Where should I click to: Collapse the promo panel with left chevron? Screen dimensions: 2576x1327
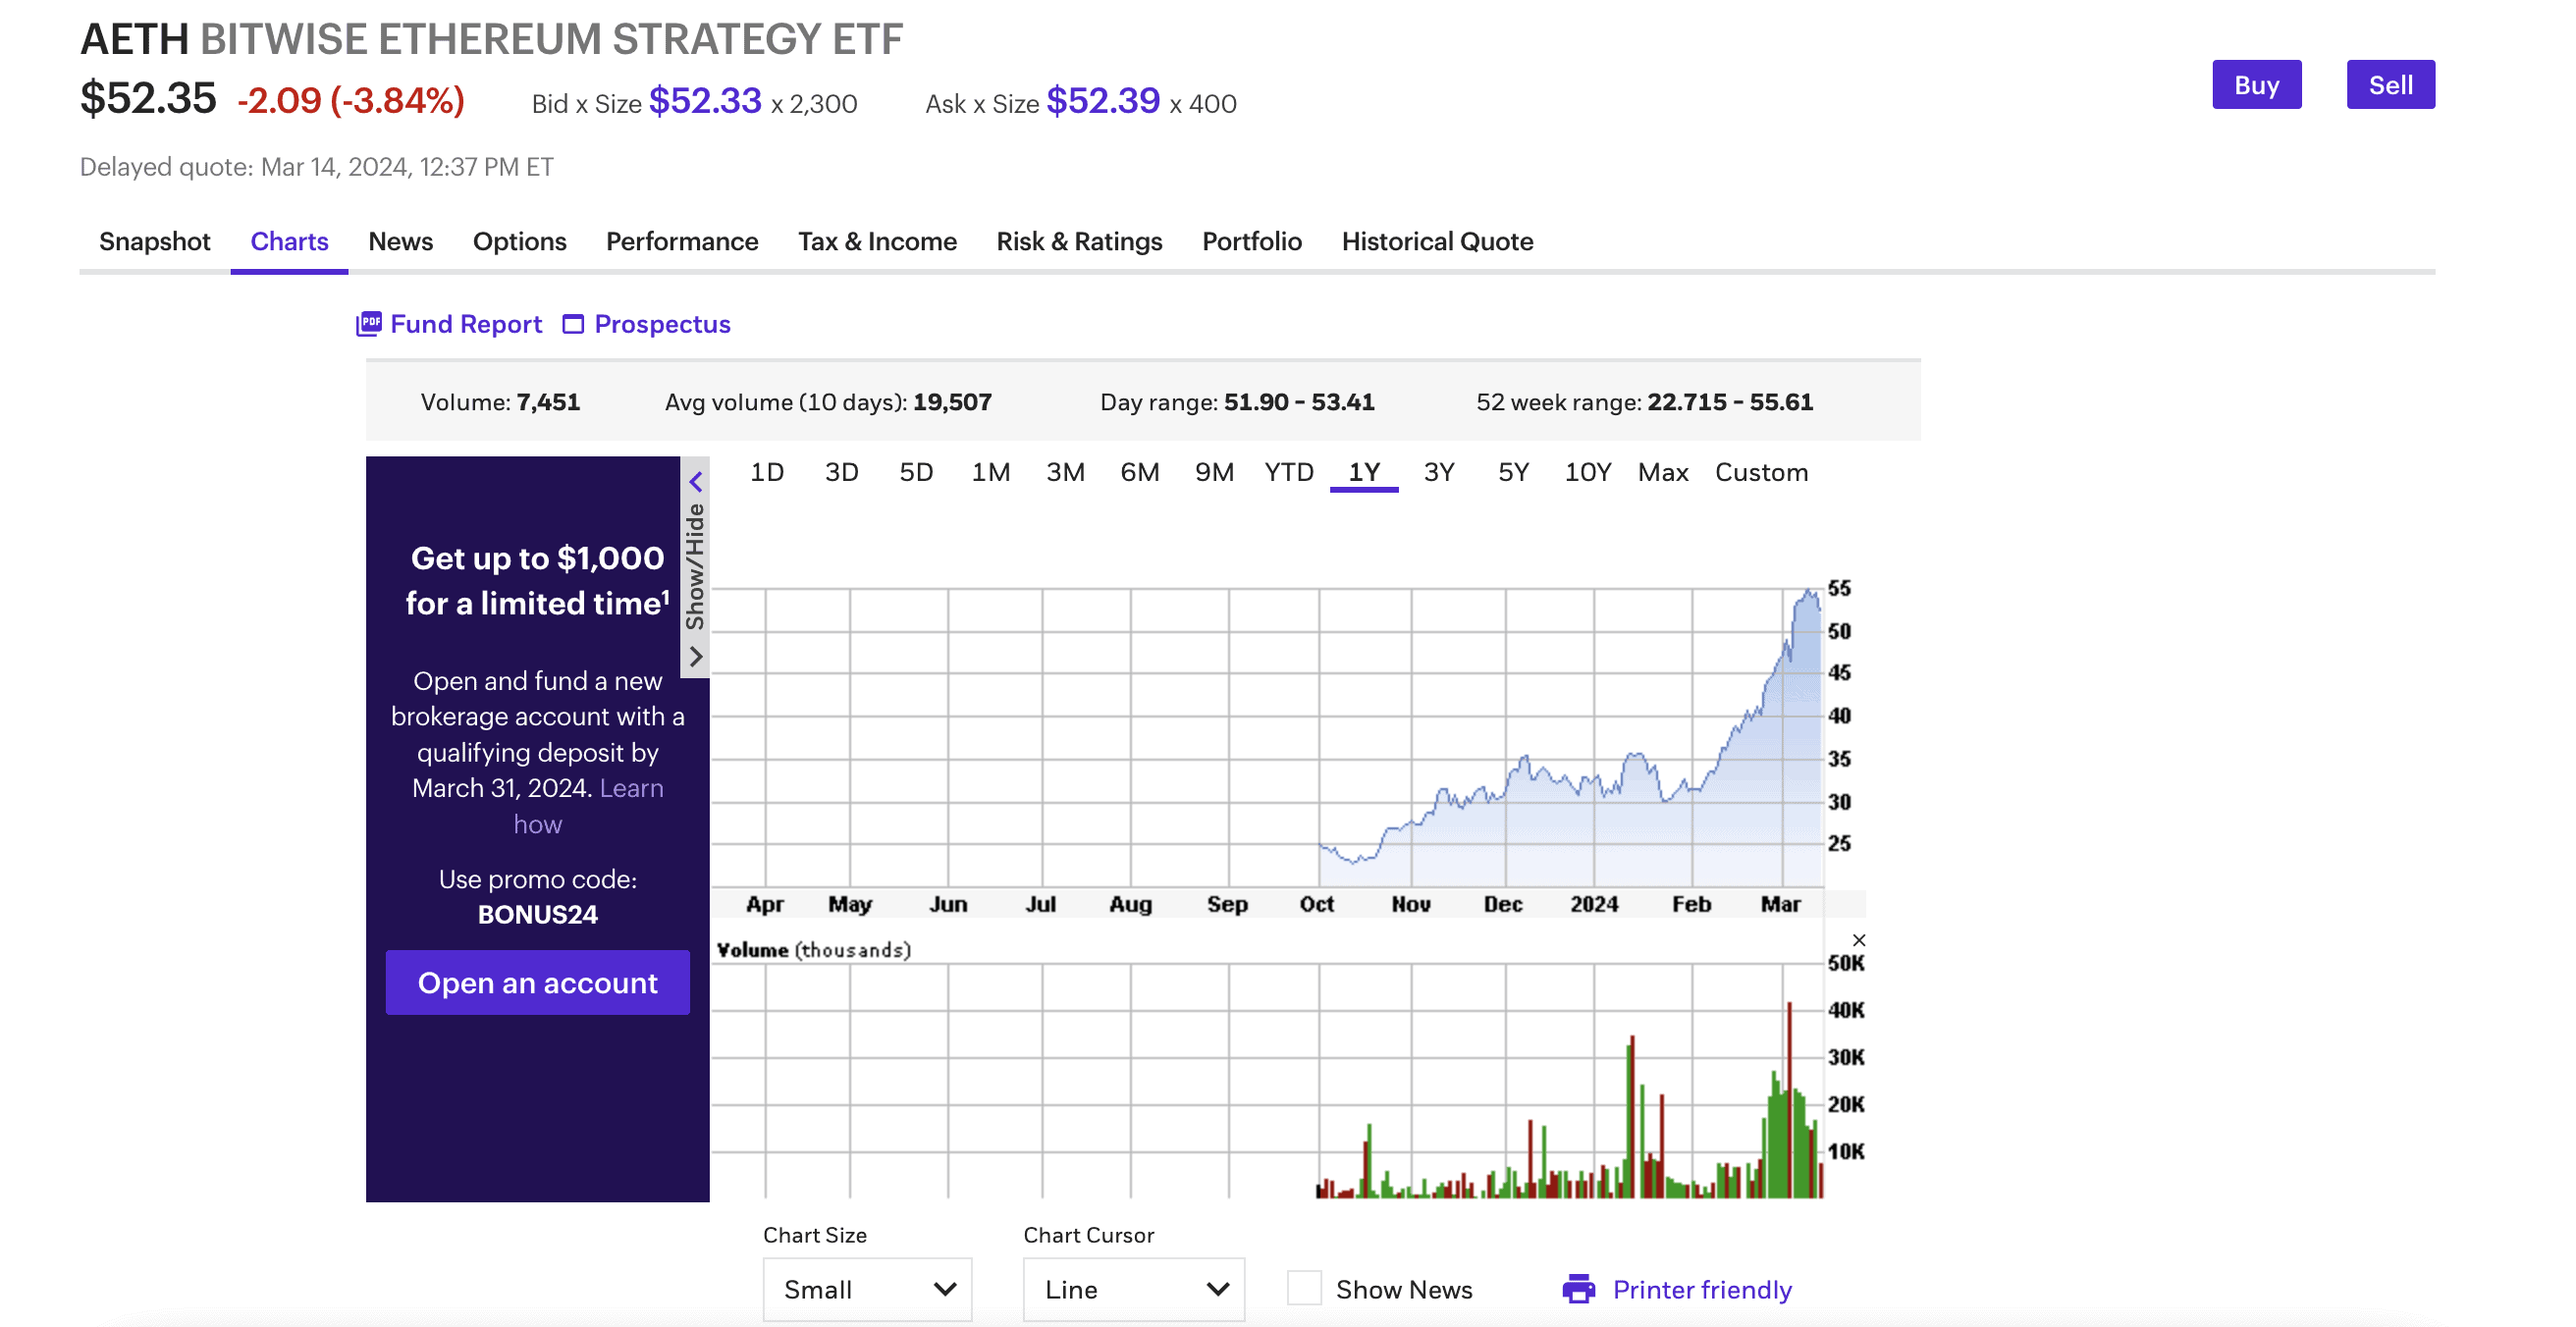[x=696, y=481]
